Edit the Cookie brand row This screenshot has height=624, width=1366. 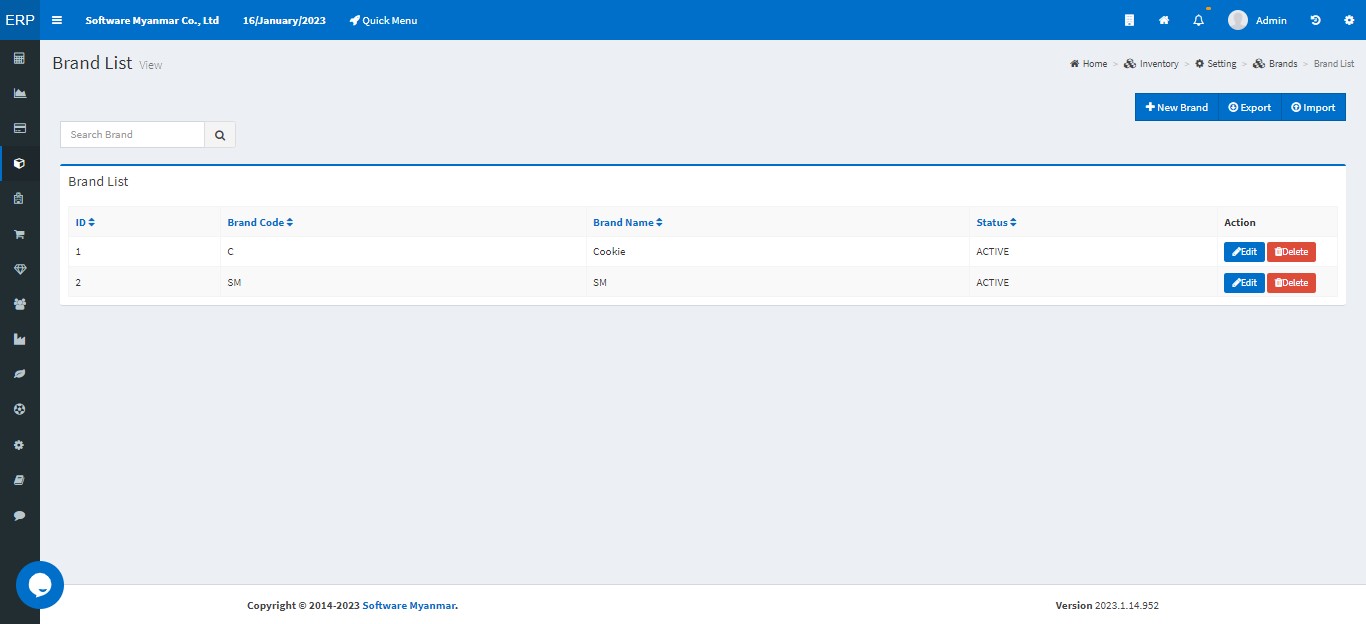click(1244, 252)
